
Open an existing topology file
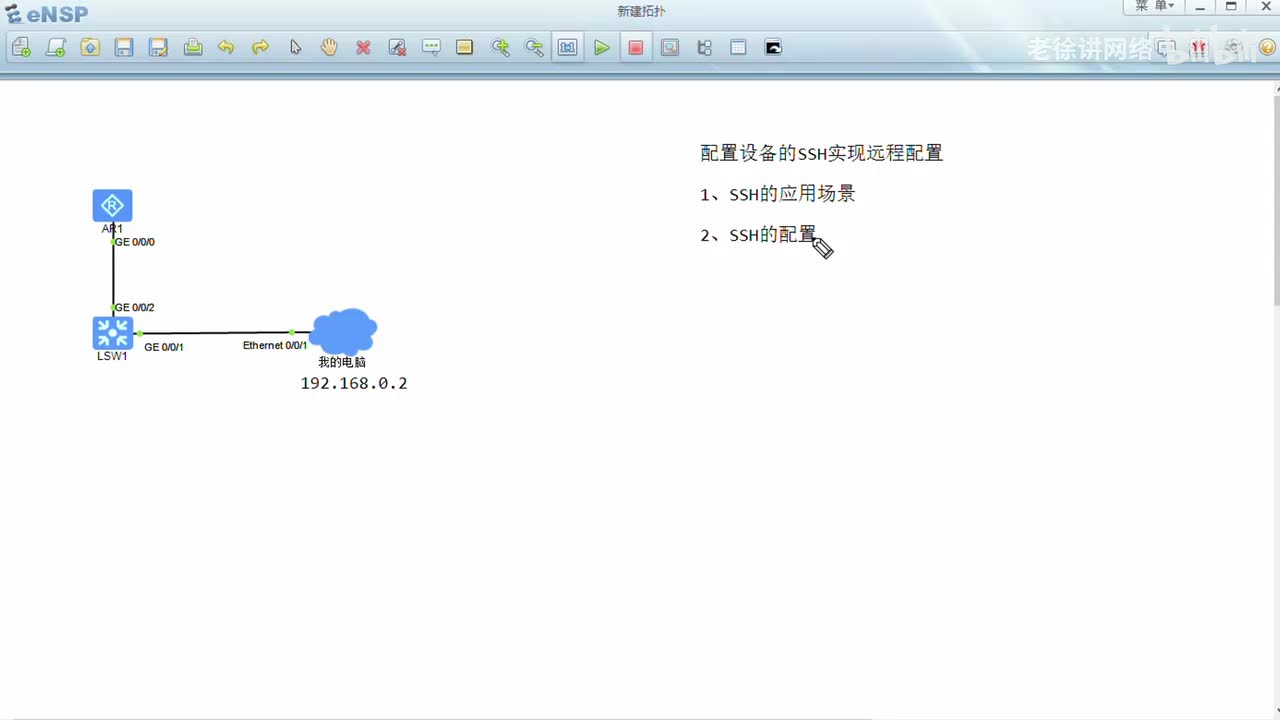[90, 47]
